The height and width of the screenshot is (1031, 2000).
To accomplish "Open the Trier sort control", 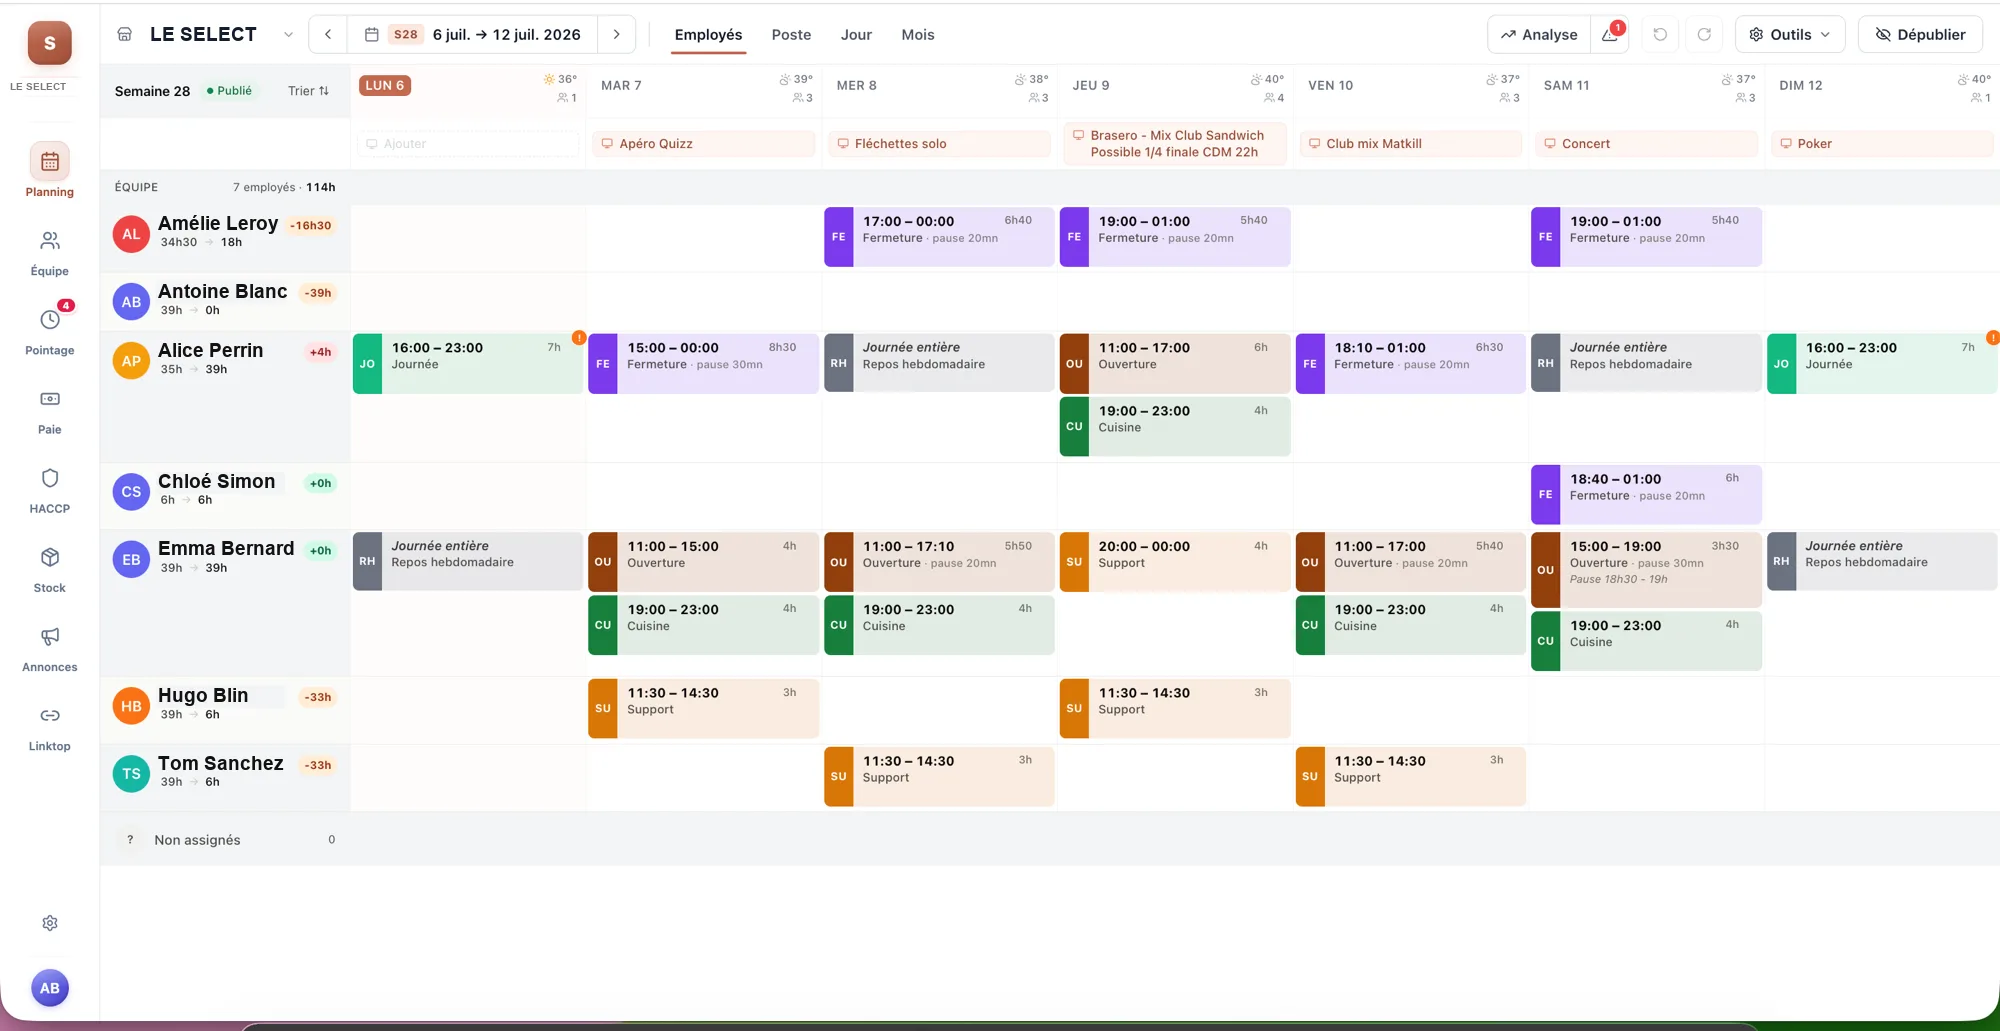I will click(308, 91).
